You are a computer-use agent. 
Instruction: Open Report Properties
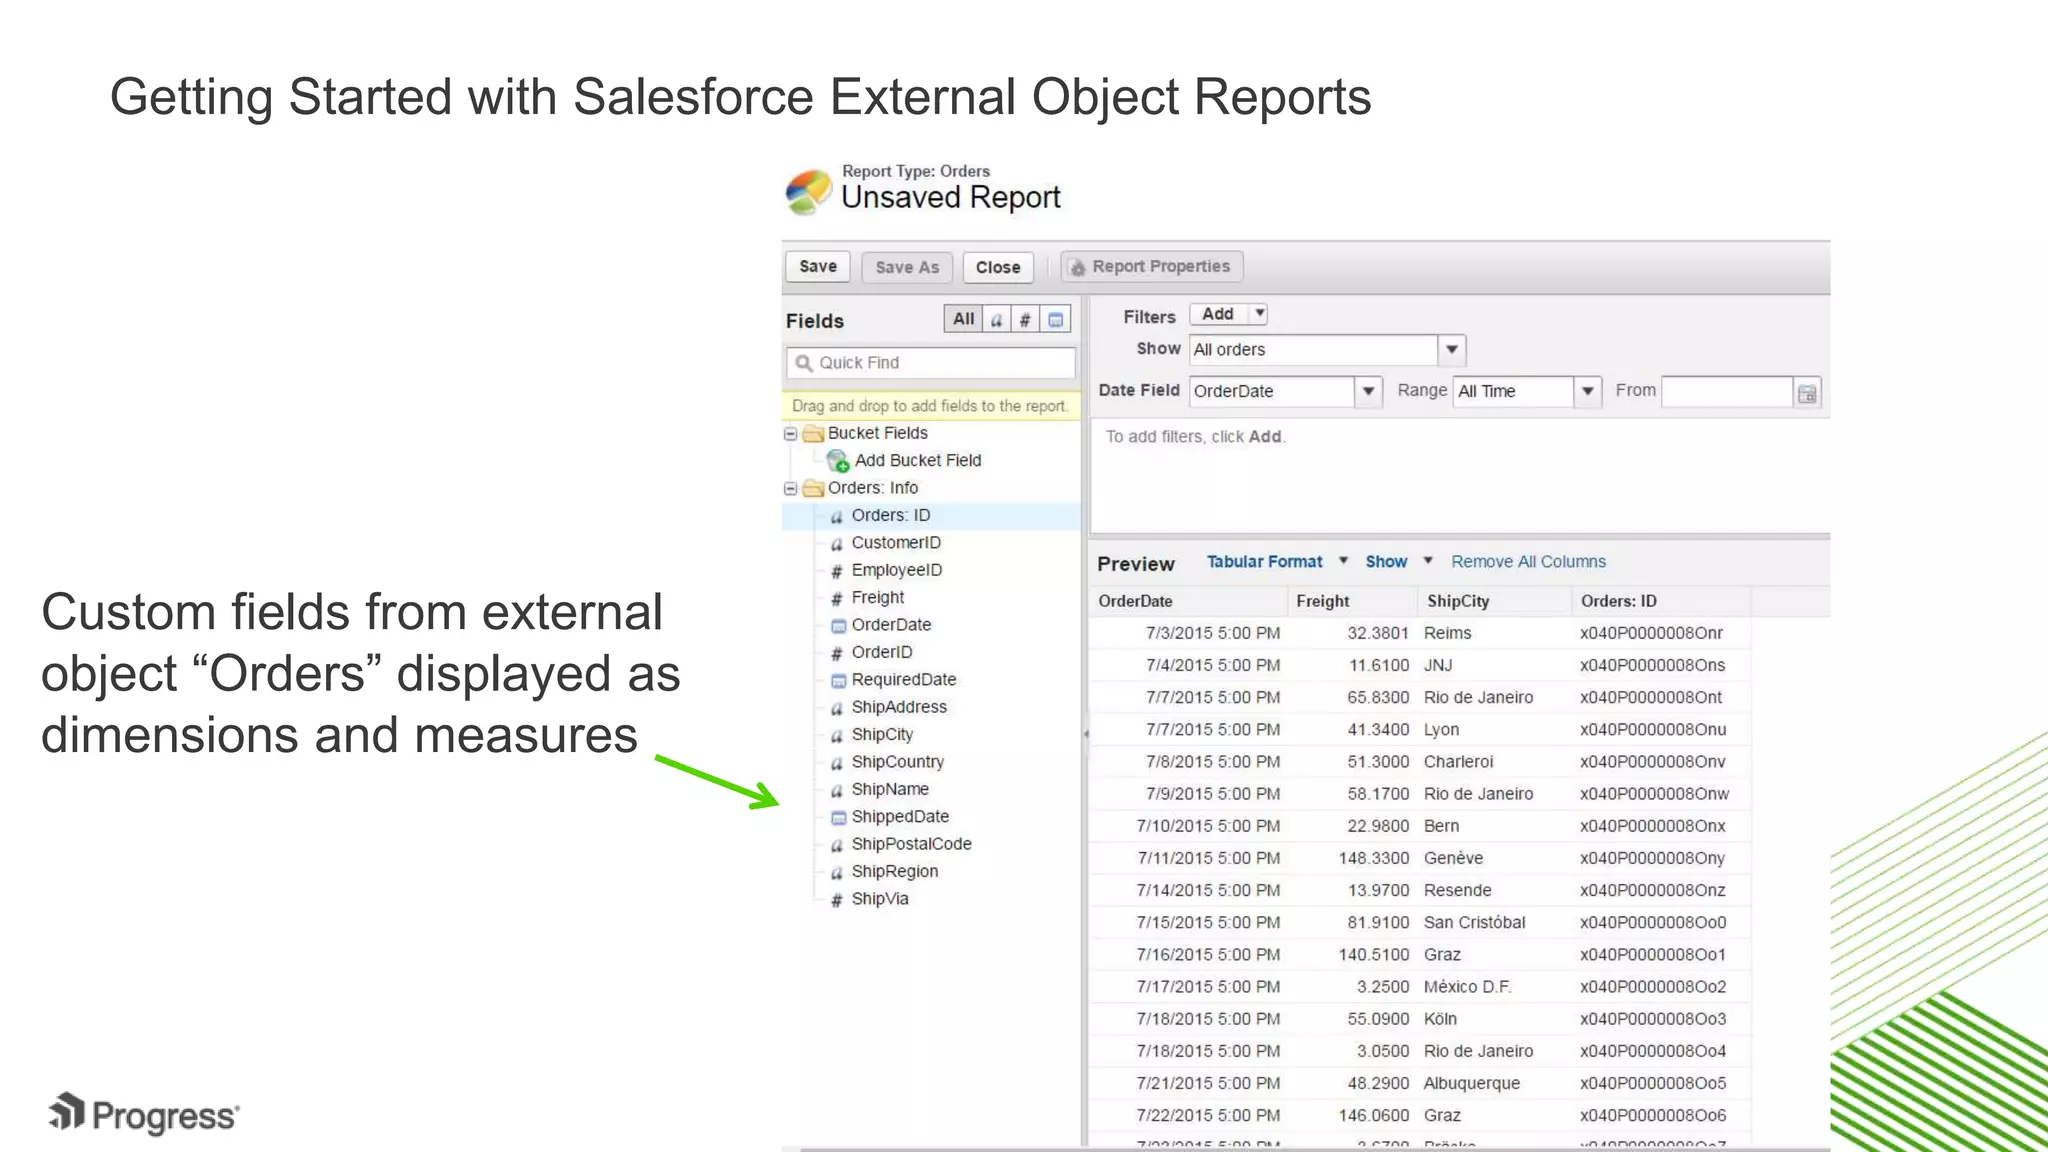coord(1152,267)
